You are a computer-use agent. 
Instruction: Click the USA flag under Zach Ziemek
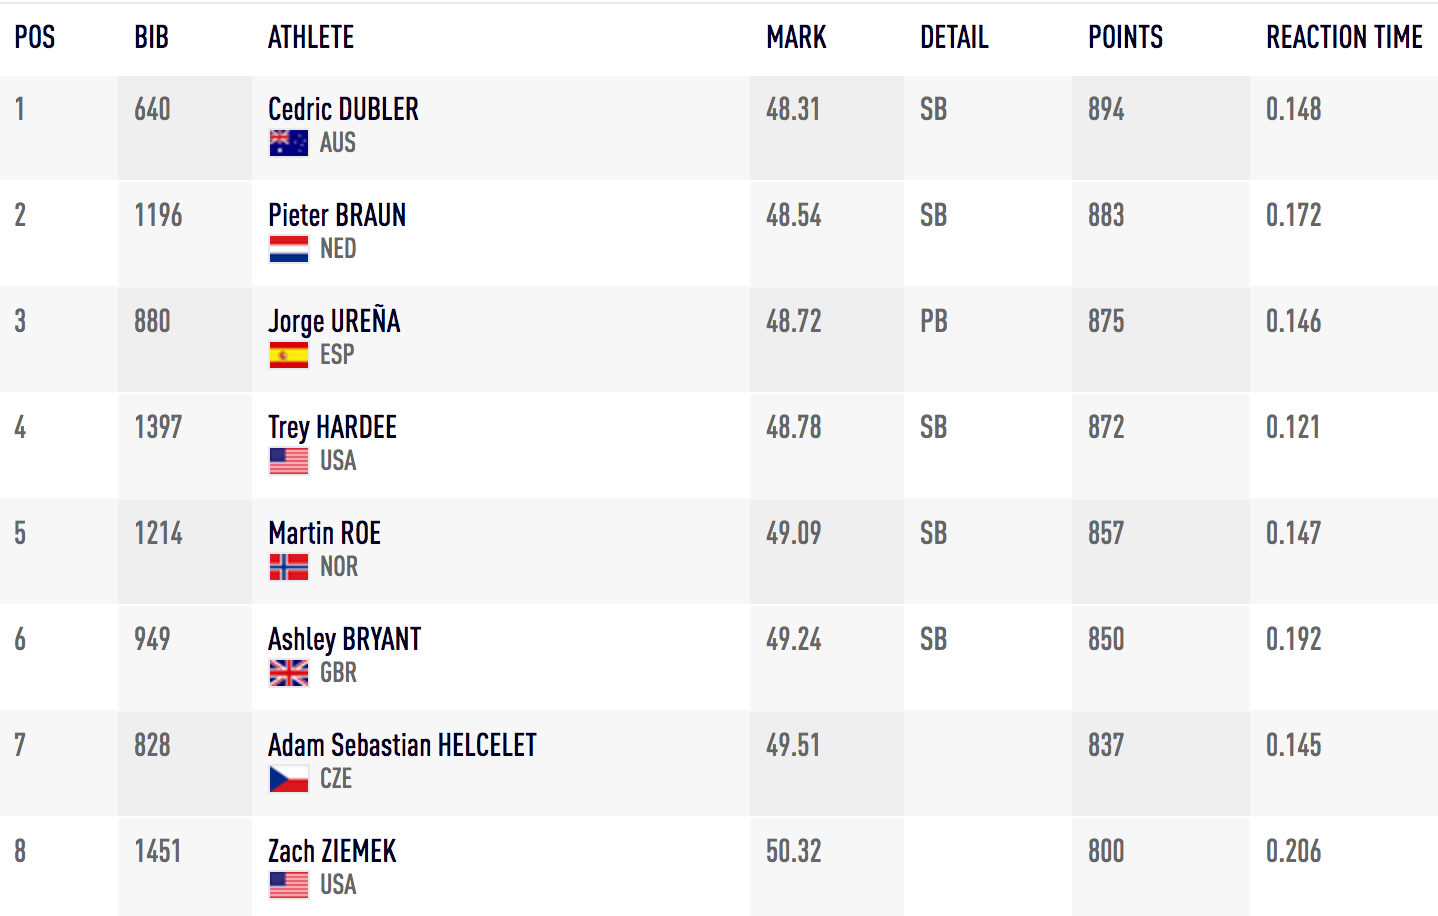point(288,885)
